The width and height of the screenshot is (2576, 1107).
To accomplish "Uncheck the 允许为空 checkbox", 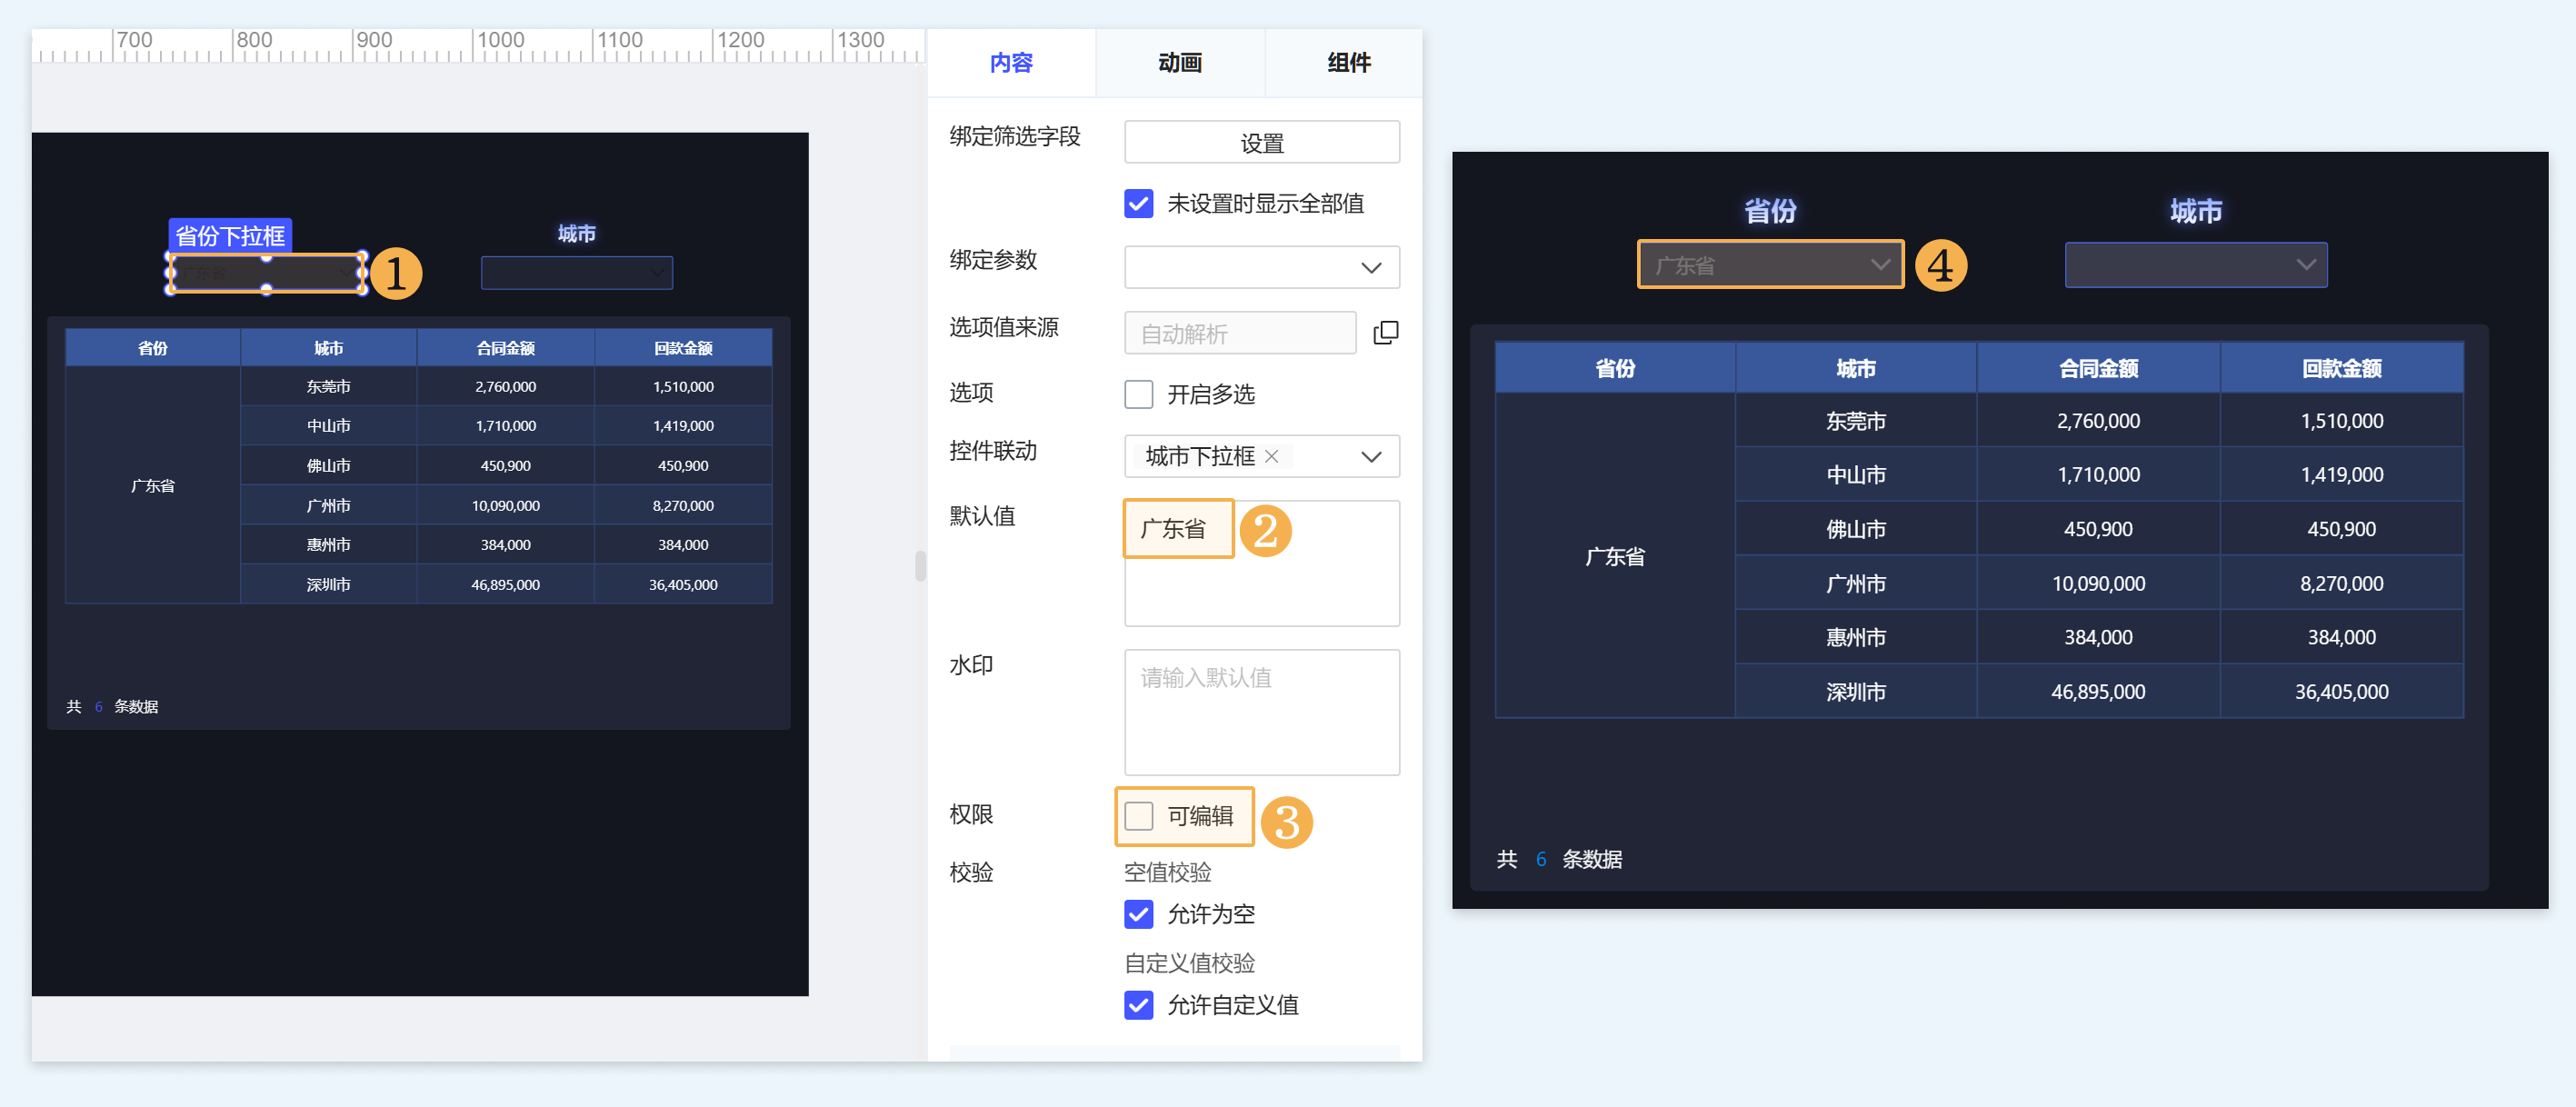I will pyautogui.click(x=1138, y=914).
